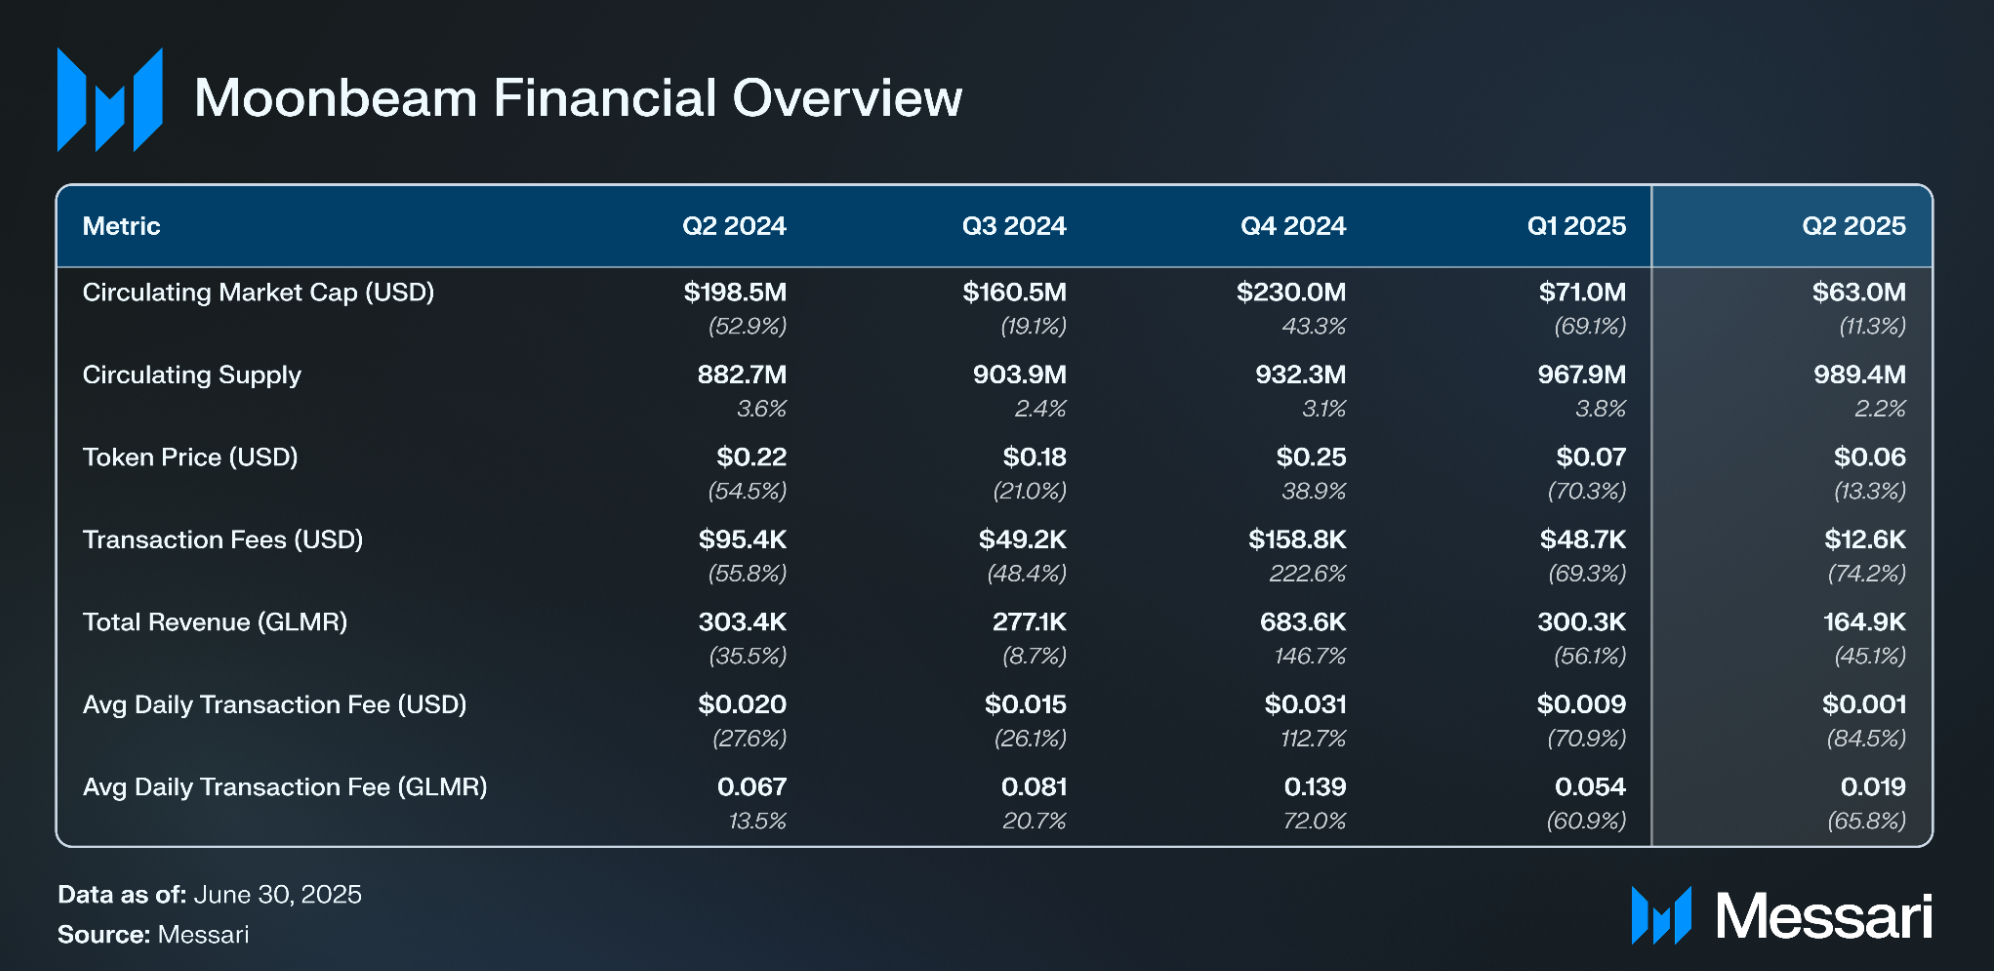This screenshot has width=1994, height=971.
Task: Click the '(52.9%)' change figure
Action: tap(747, 326)
